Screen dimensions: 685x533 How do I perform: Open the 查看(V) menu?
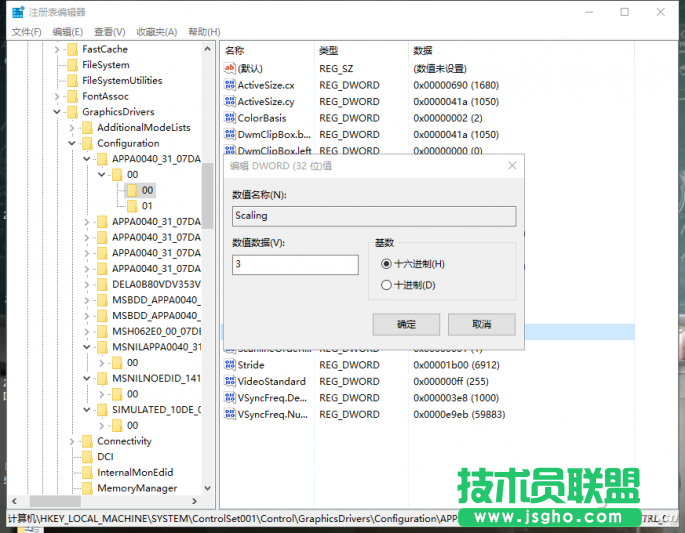(x=110, y=32)
